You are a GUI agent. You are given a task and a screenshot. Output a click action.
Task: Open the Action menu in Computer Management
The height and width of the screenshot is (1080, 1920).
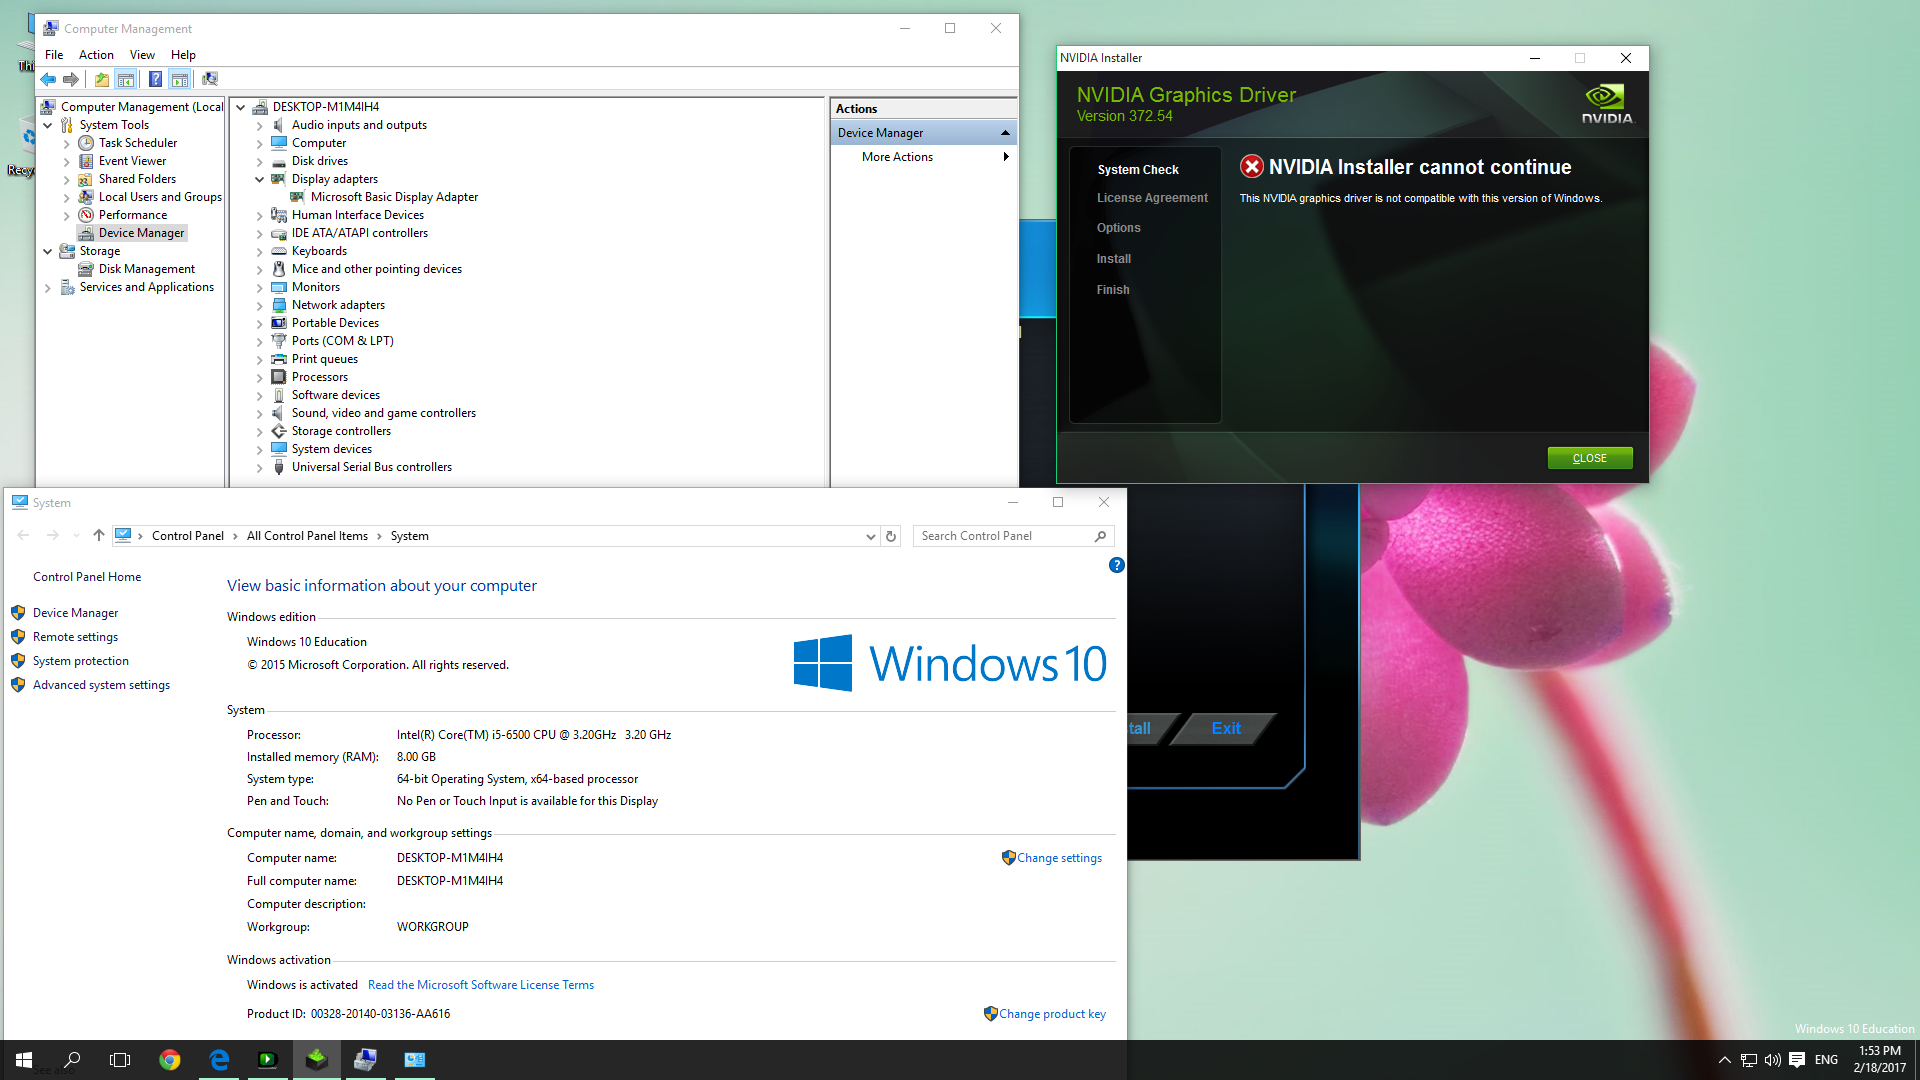tap(96, 55)
